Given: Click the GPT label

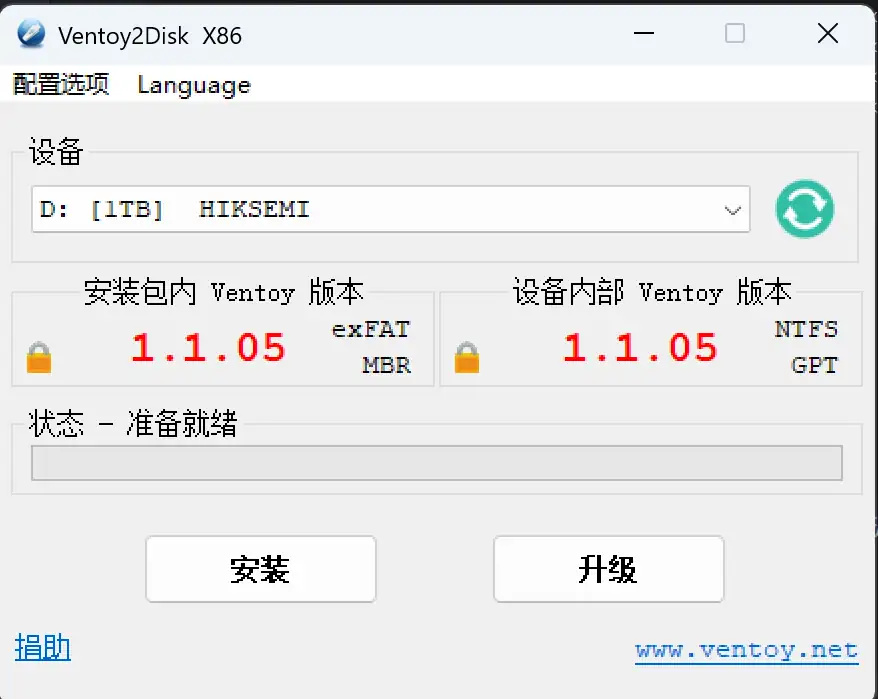Looking at the screenshot, I should point(815,365).
